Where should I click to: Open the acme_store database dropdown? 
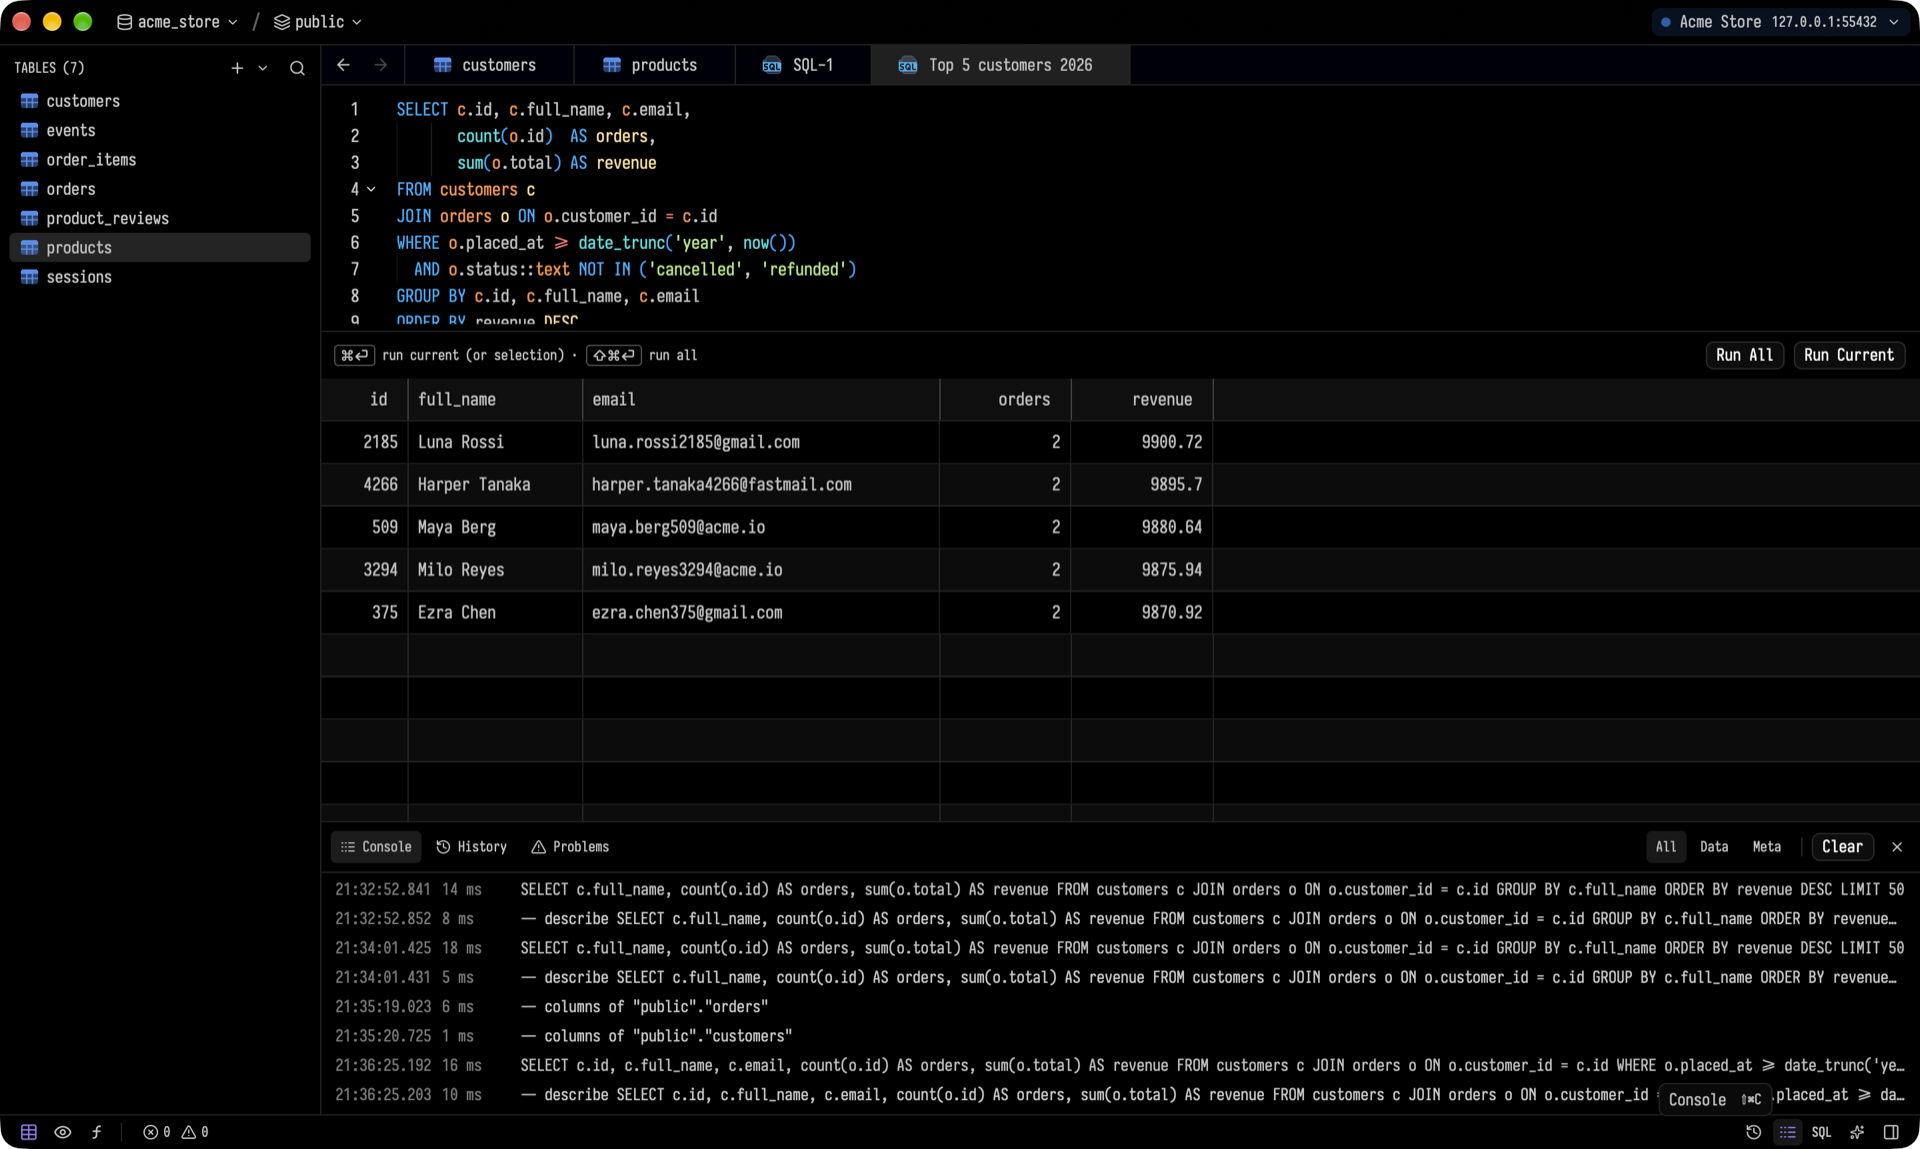177,22
